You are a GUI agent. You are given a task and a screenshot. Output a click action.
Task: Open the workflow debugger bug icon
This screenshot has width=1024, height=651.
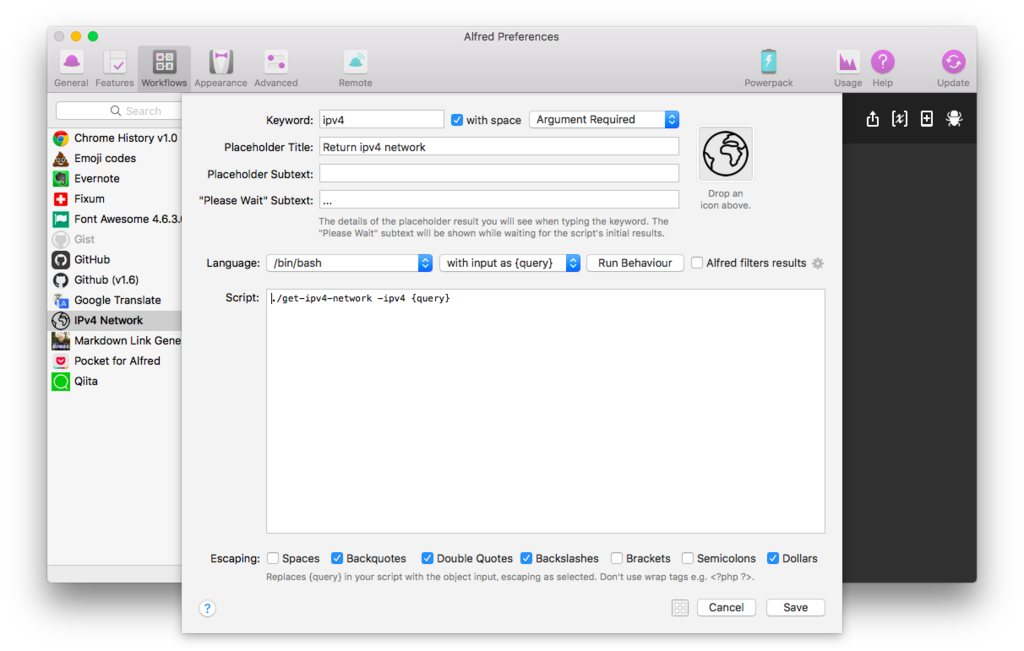point(954,119)
